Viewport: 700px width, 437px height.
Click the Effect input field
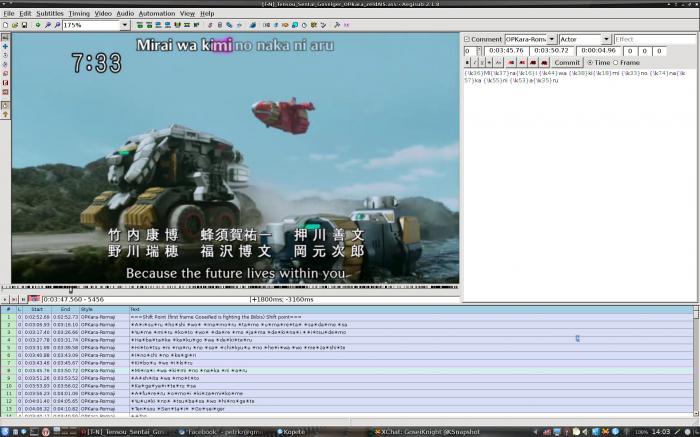coord(655,39)
